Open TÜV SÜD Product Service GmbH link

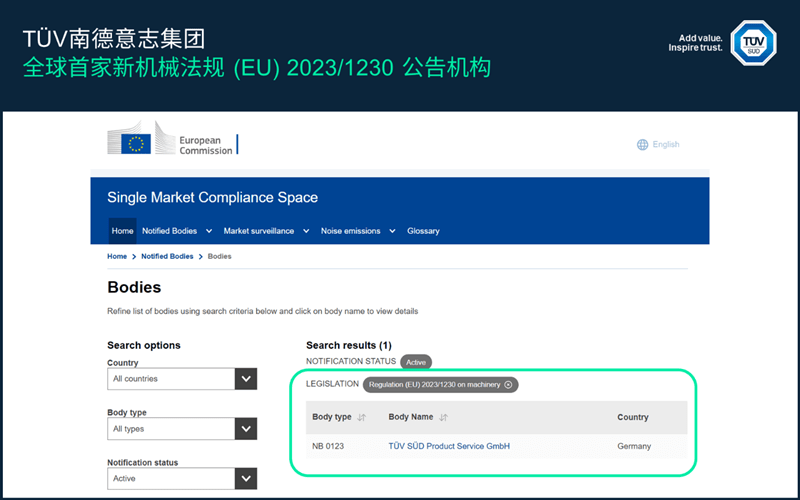pos(449,446)
